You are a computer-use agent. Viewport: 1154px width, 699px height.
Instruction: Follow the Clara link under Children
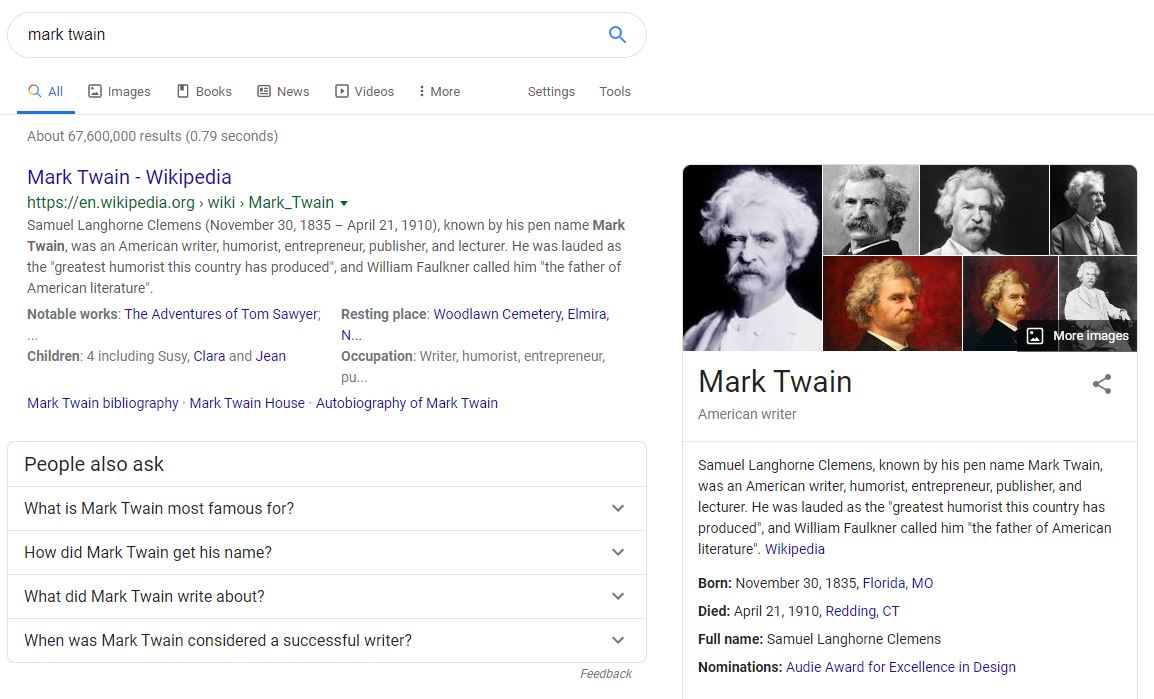coord(209,356)
